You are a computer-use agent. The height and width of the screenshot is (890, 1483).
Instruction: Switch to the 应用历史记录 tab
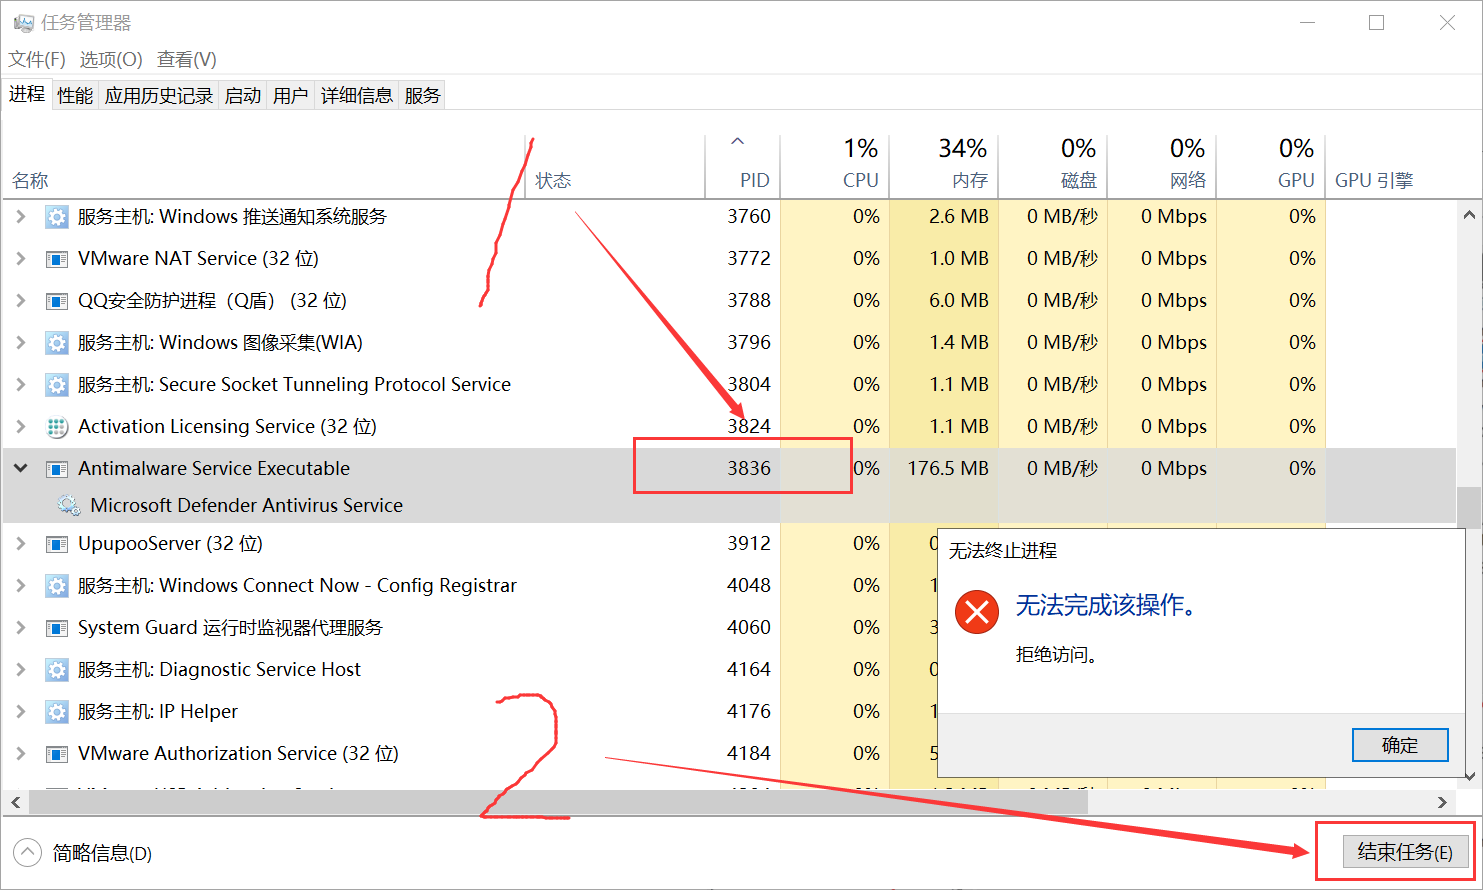[159, 95]
